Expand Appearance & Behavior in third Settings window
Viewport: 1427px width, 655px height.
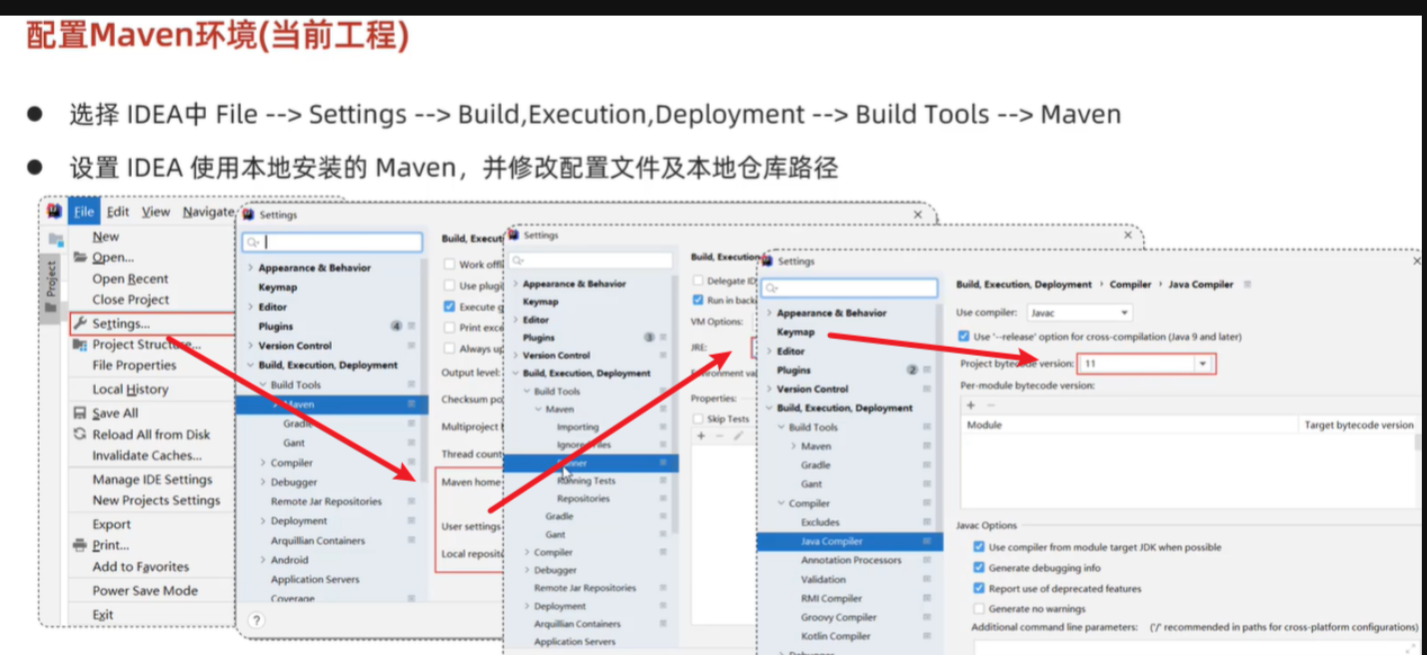pos(769,313)
